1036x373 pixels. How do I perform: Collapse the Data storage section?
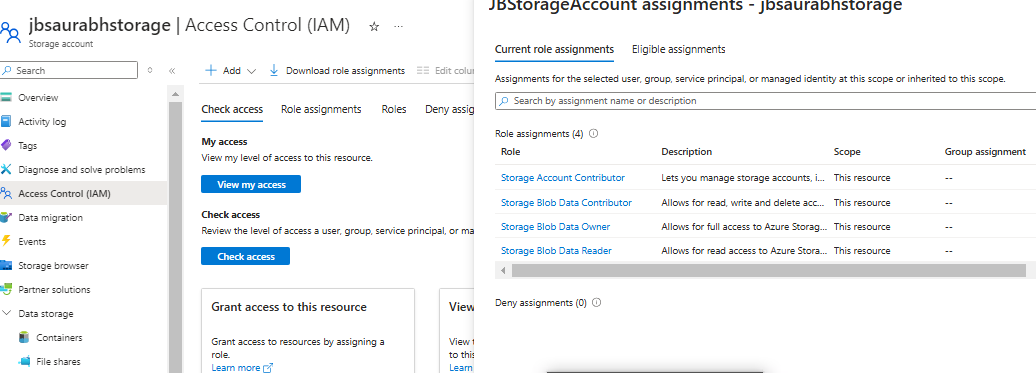pyautogui.click(x=7, y=314)
